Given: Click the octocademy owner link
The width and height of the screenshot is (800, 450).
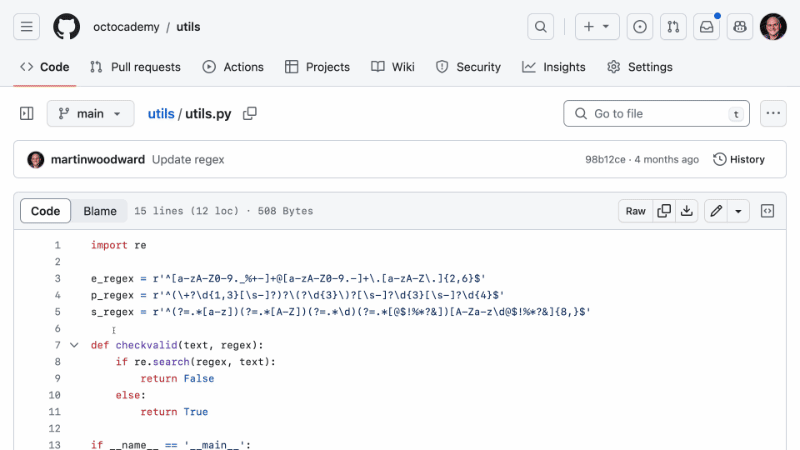Looking at the screenshot, I should (126, 27).
